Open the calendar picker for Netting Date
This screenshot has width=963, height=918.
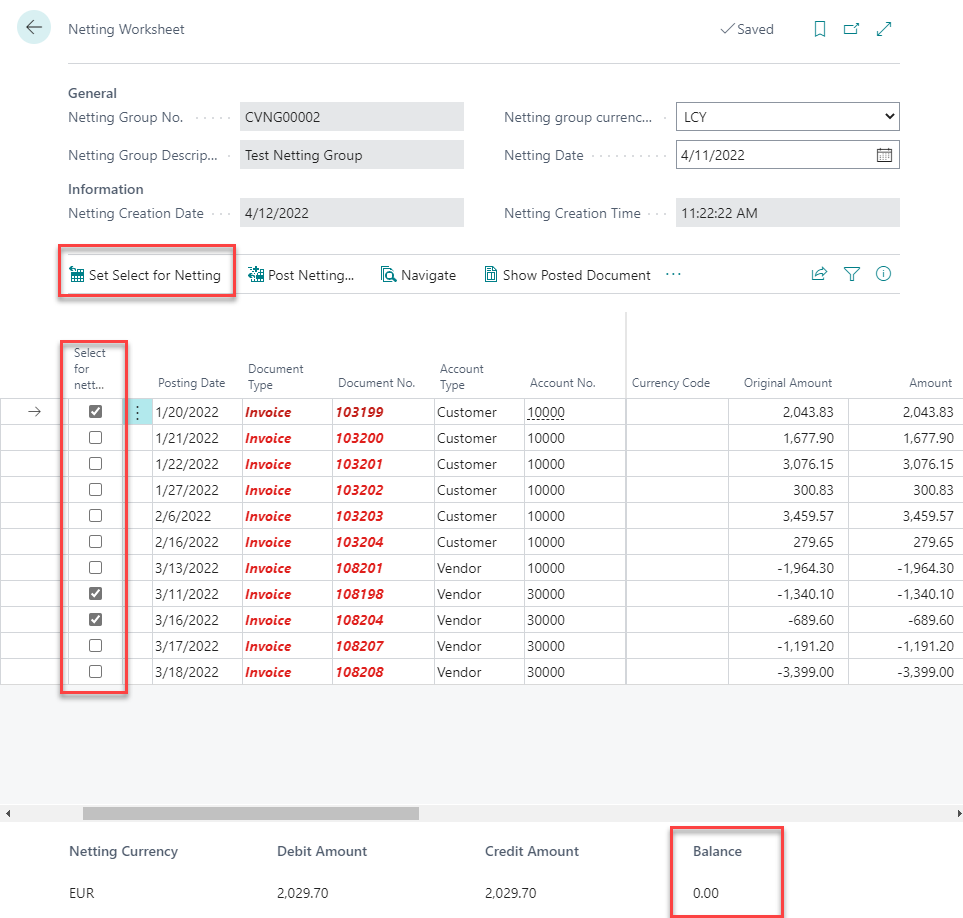(884, 155)
